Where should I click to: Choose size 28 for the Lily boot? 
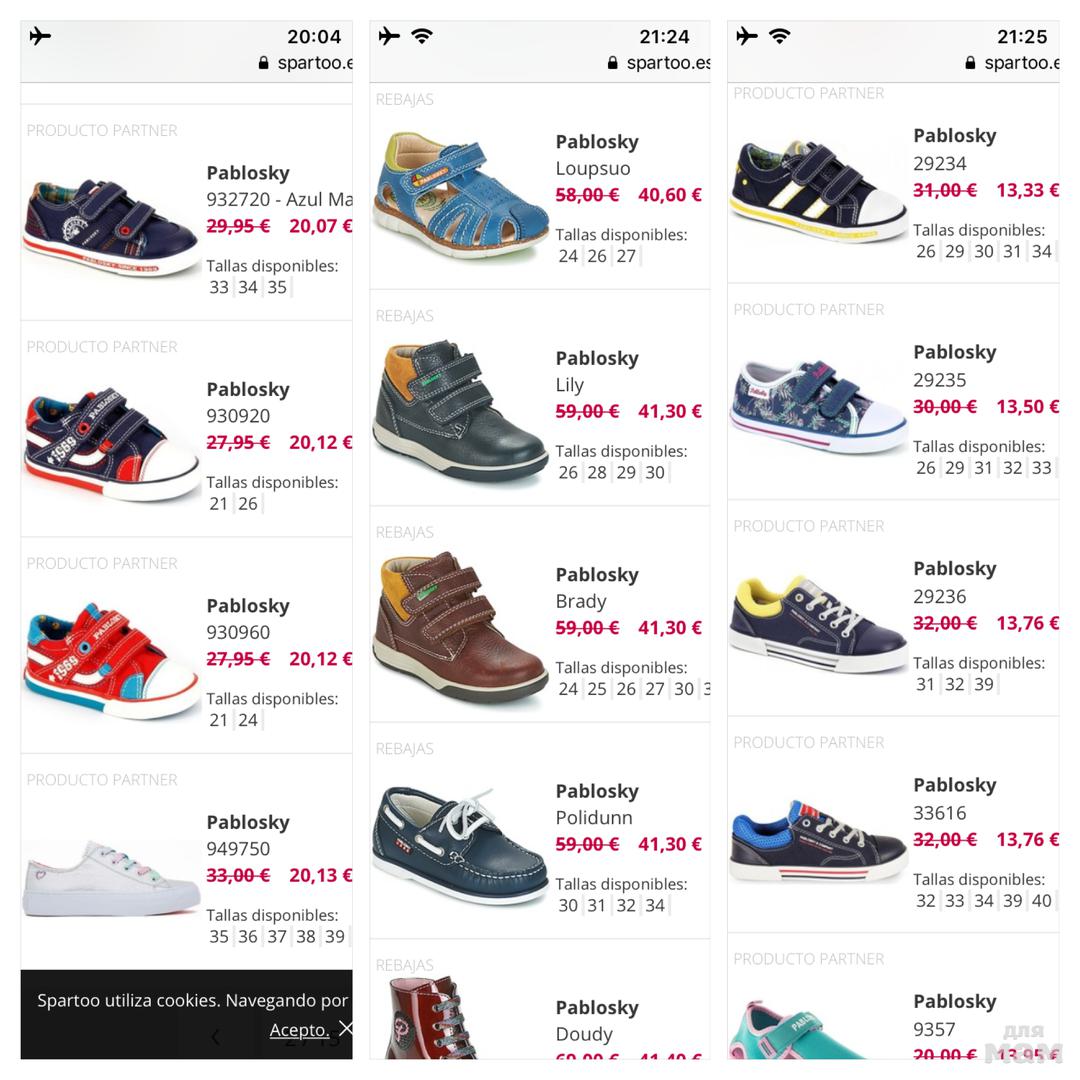597,473
